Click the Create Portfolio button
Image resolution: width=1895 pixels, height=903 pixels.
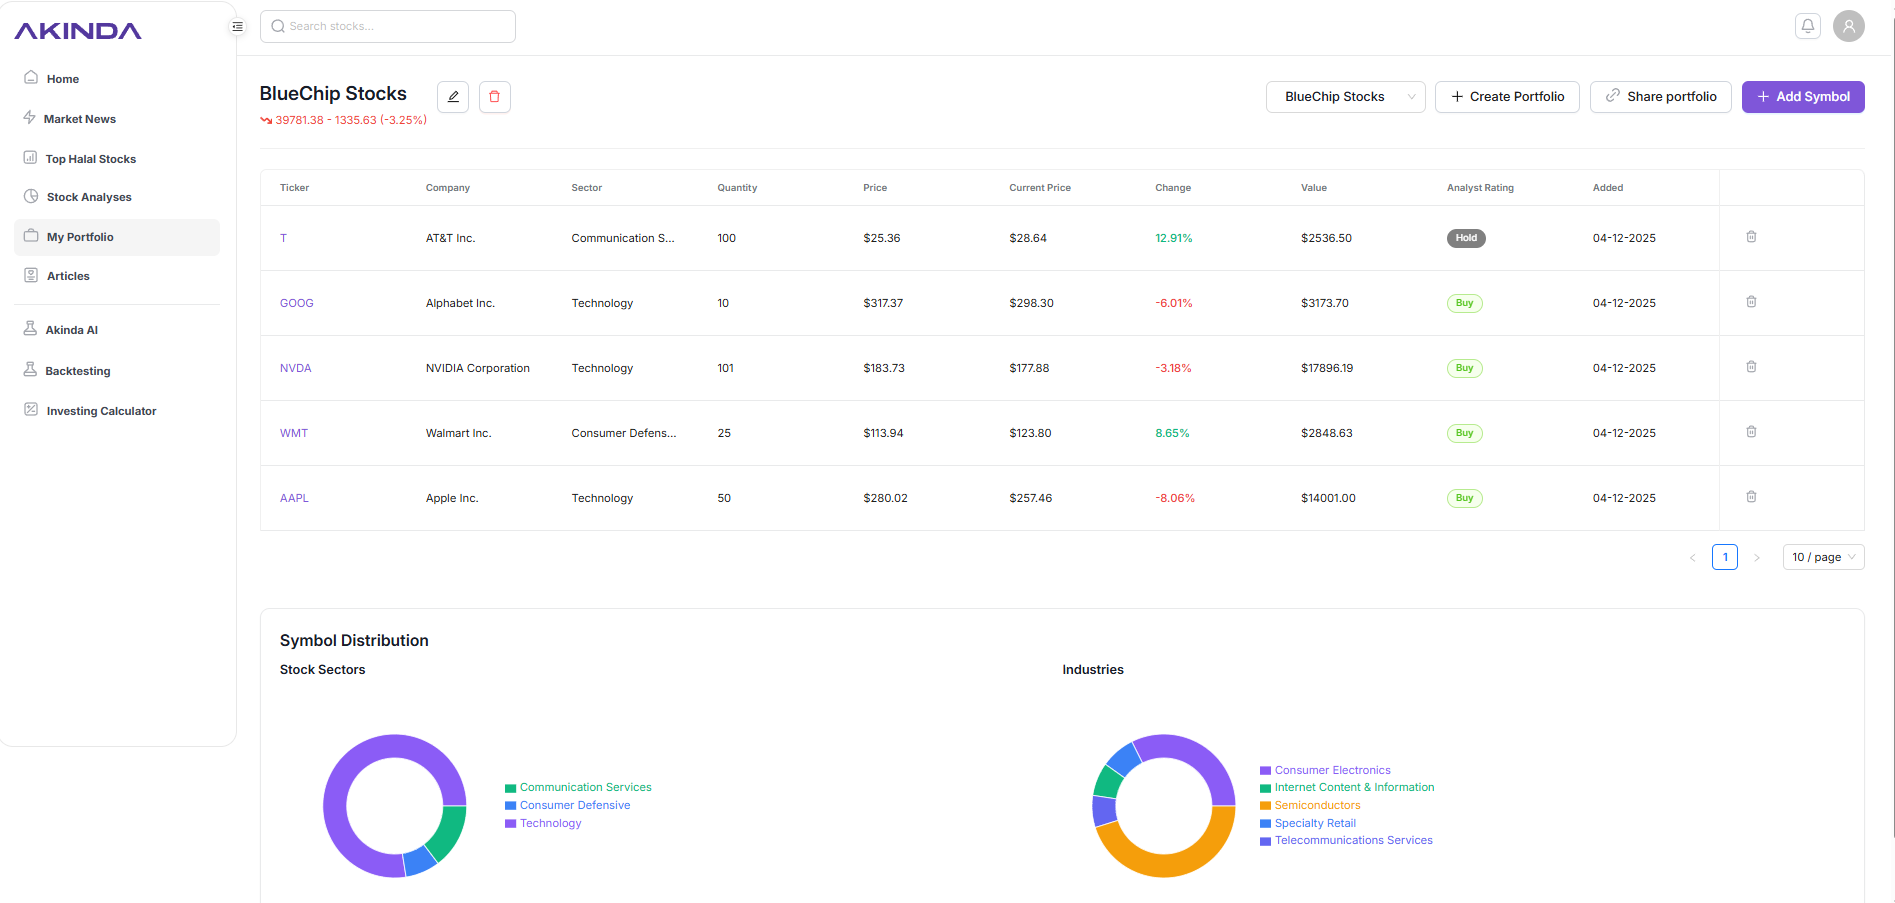tap(1507, 96)
